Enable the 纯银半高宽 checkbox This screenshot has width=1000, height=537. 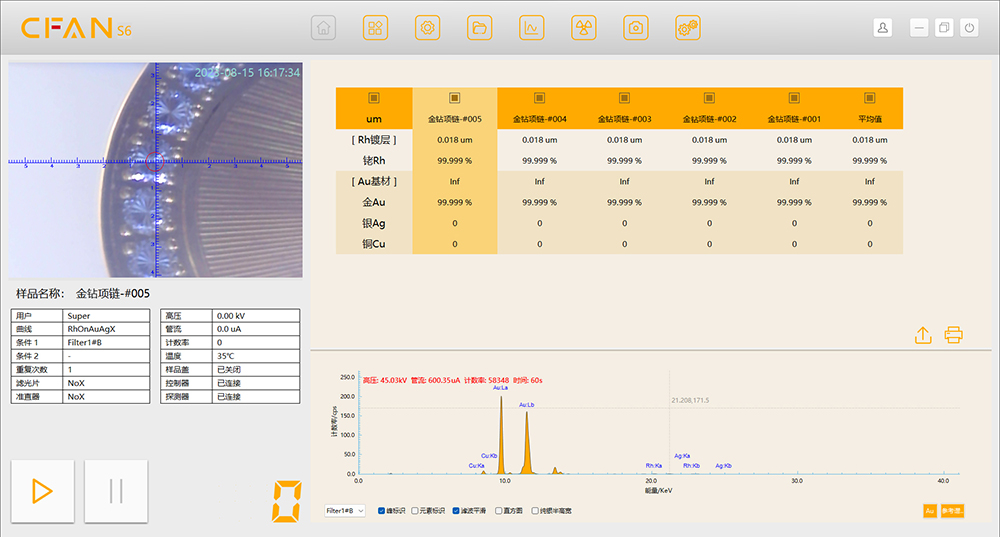[x=535, y=511]
